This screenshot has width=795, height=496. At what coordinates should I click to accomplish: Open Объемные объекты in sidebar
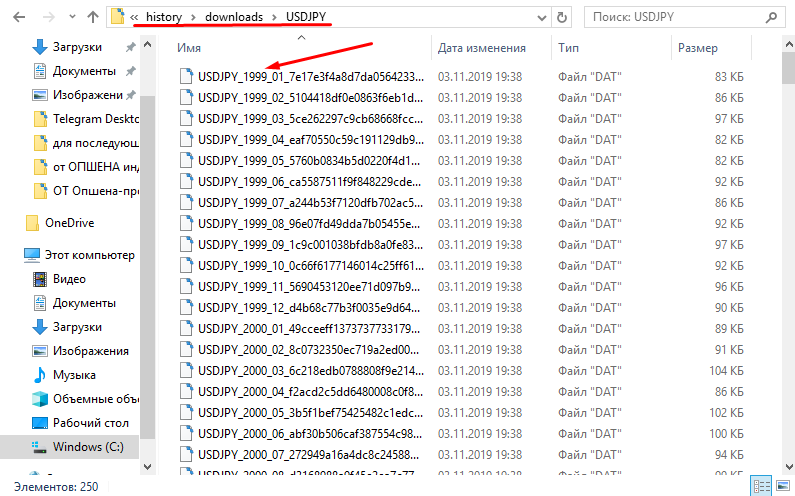(95, 399)
